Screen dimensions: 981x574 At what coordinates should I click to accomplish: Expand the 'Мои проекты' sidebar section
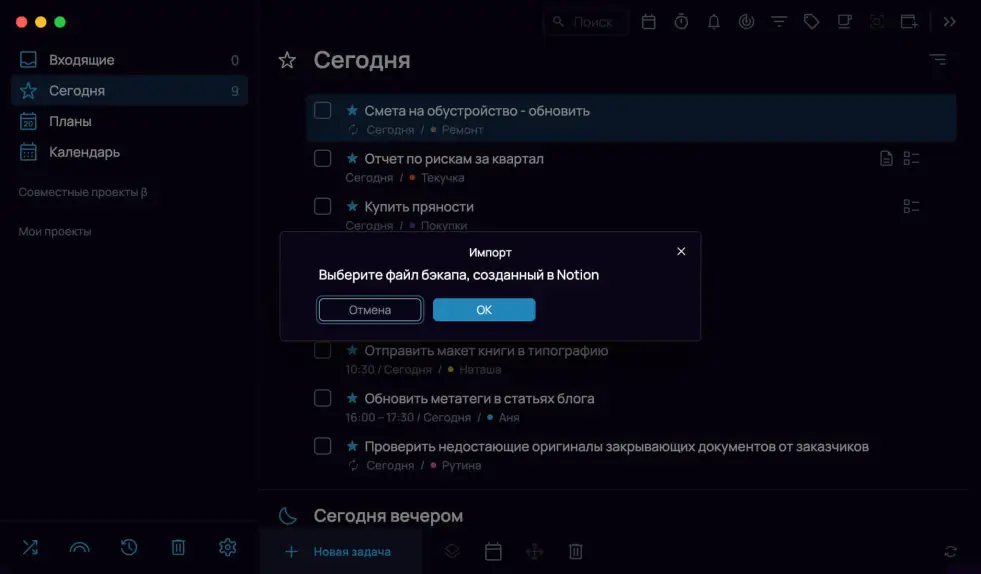point(55,232)
